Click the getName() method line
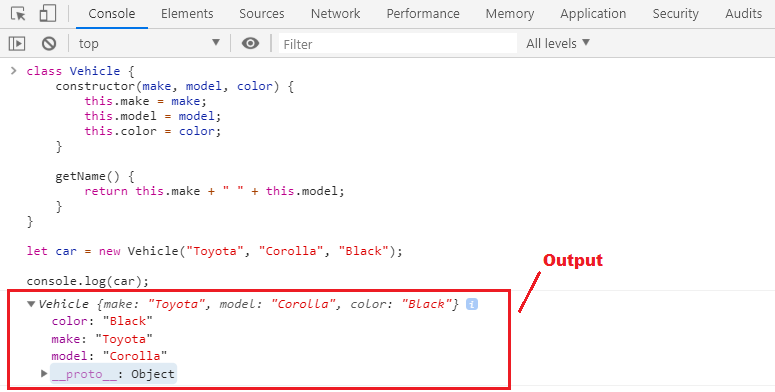 [95, 176]
